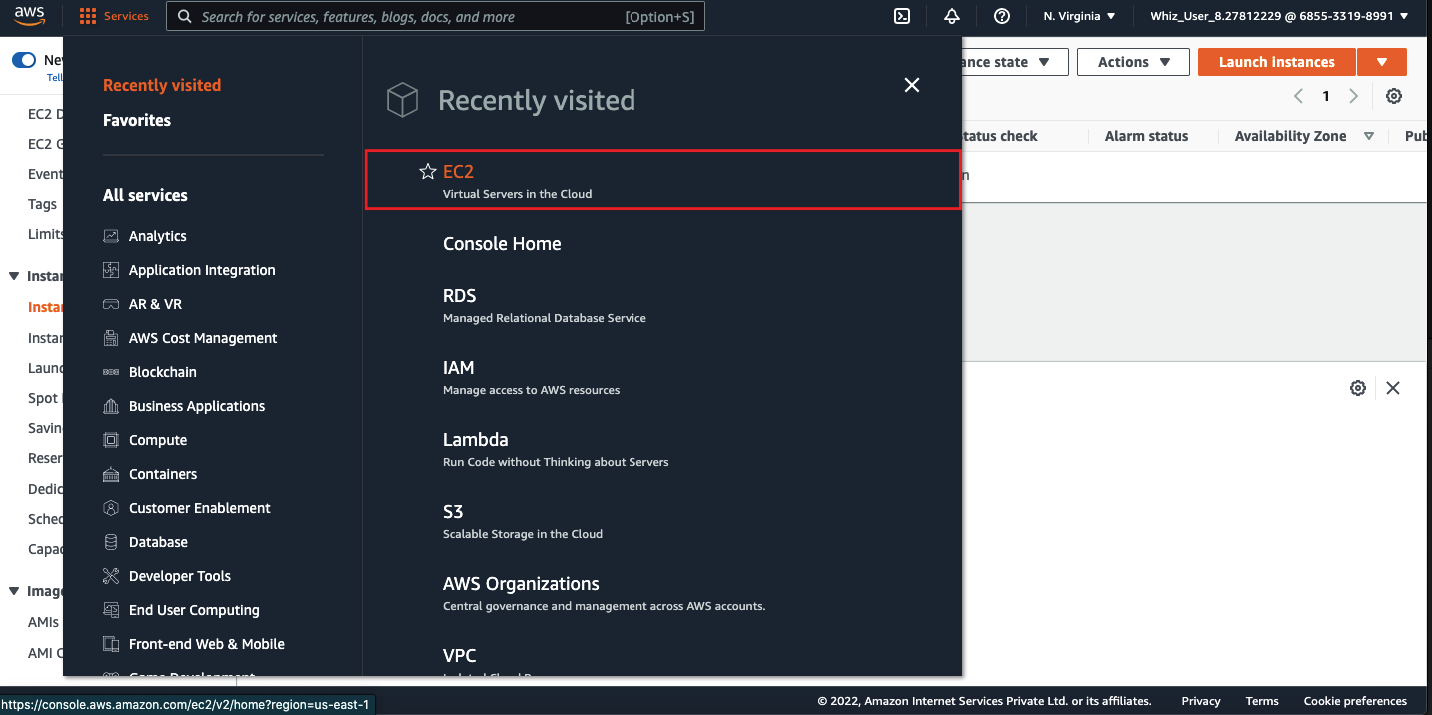Open the Whiz_User account dropdown
Screen dimensions: 1432x715
point(1279,16)
